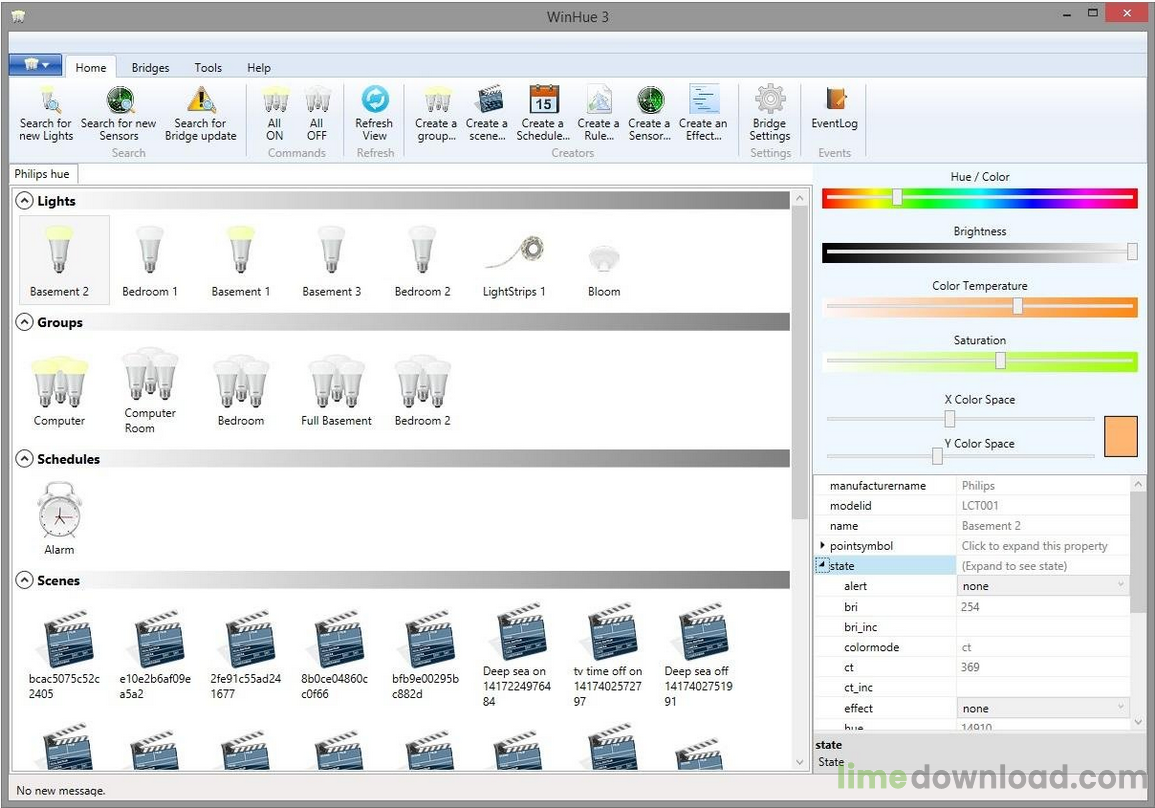
Task: Switch to the Bridges ribbon tab
Action: click(150, 68)
